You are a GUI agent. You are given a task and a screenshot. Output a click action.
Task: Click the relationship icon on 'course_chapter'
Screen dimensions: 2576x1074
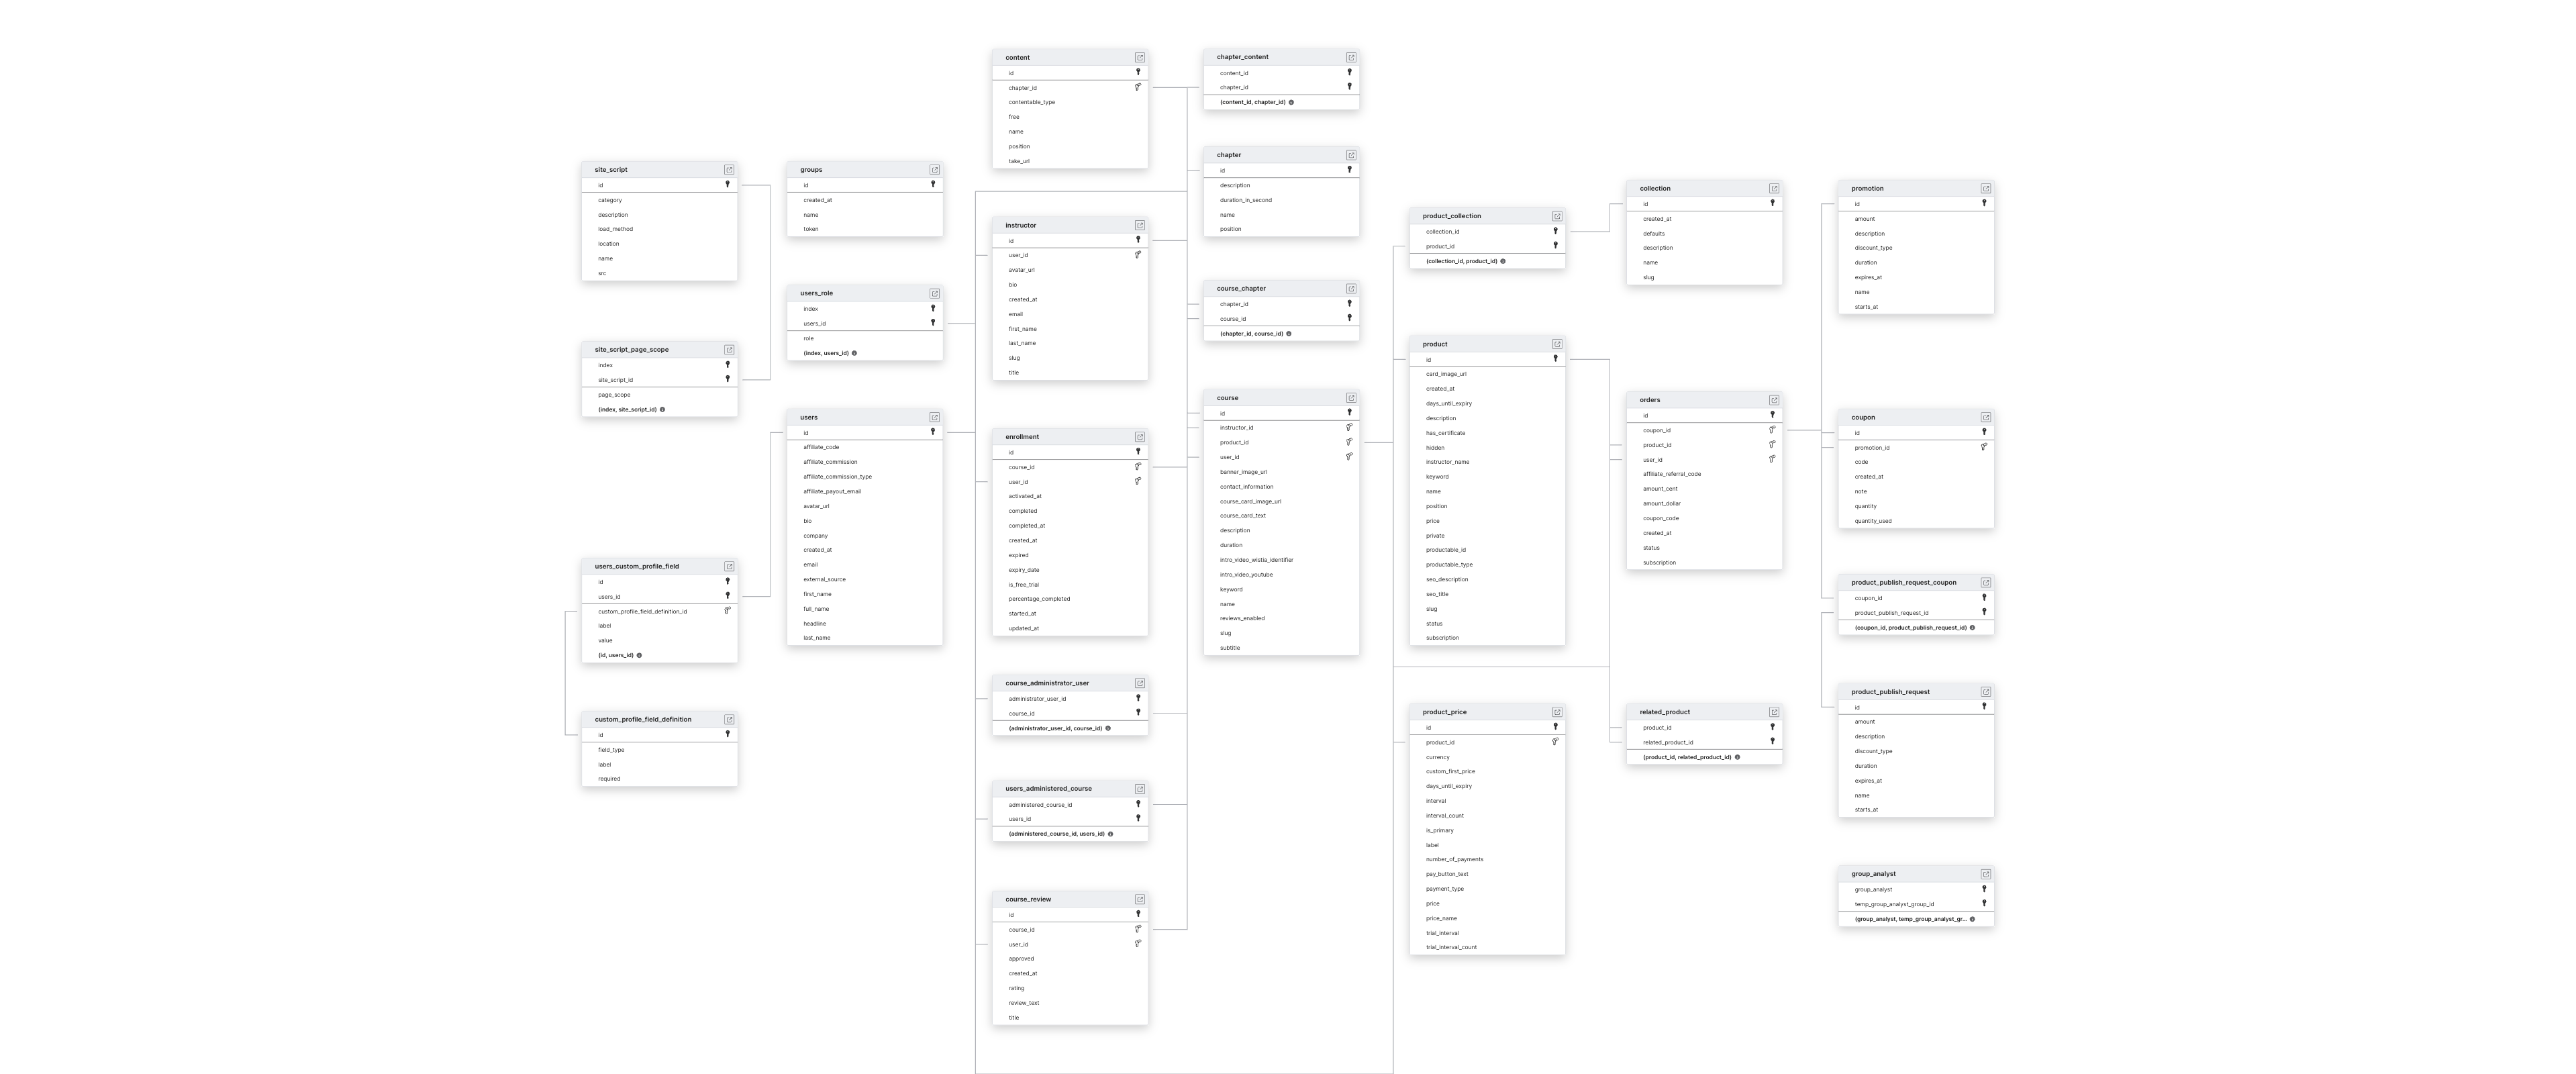[1350, 287]
